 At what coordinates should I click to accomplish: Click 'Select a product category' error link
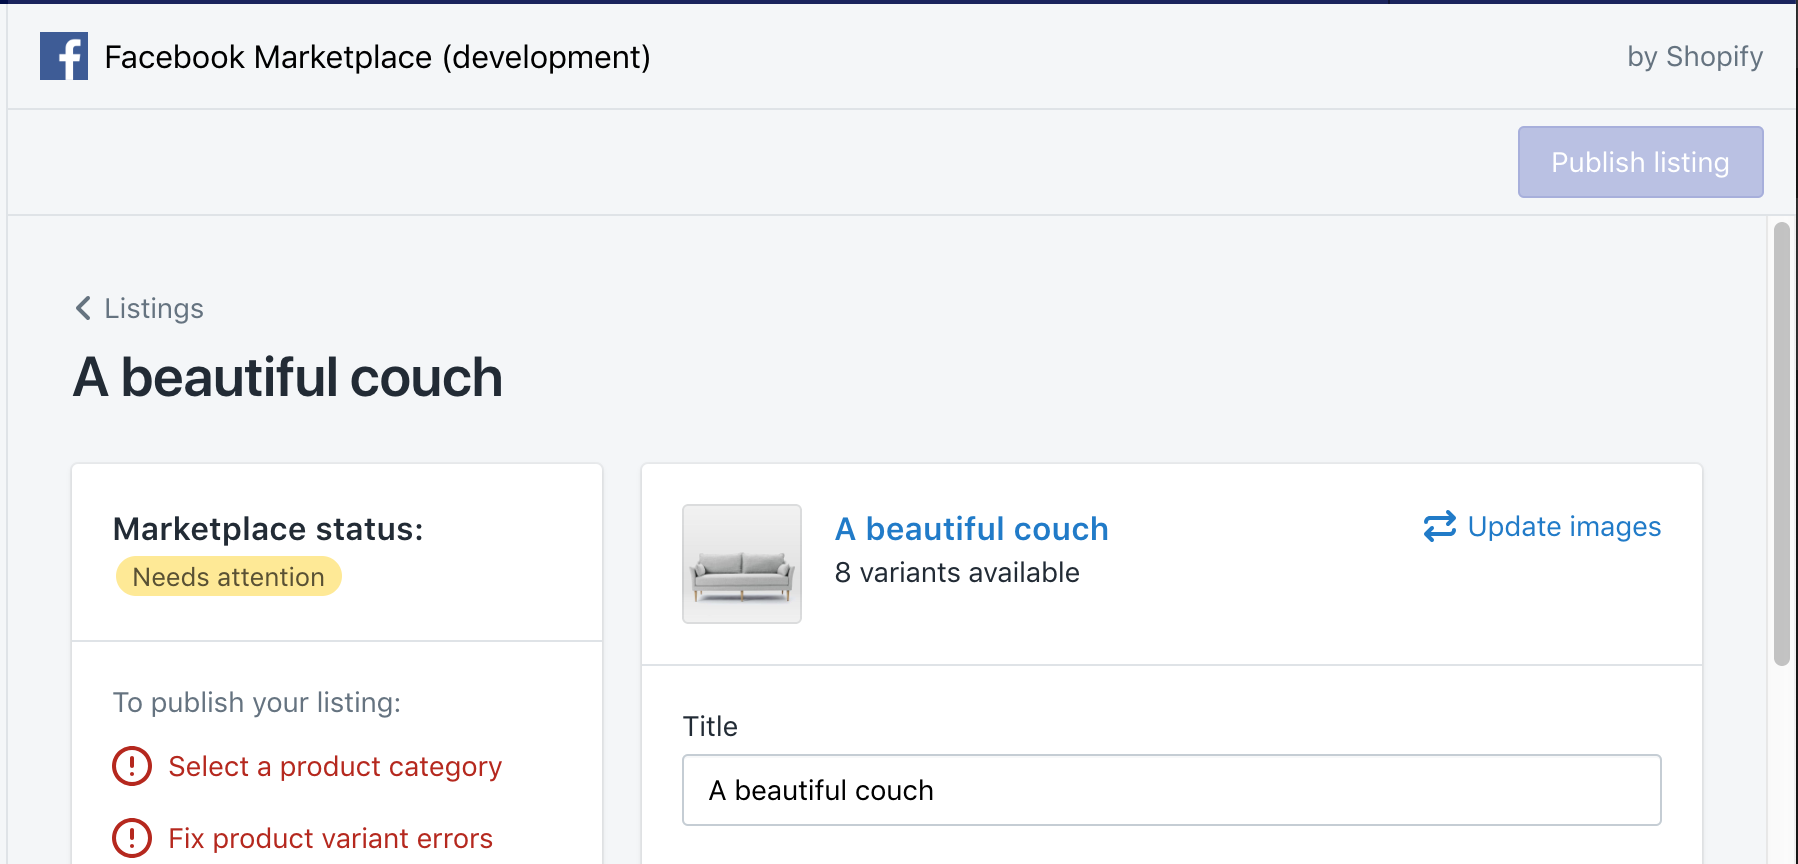pos(335,766)
